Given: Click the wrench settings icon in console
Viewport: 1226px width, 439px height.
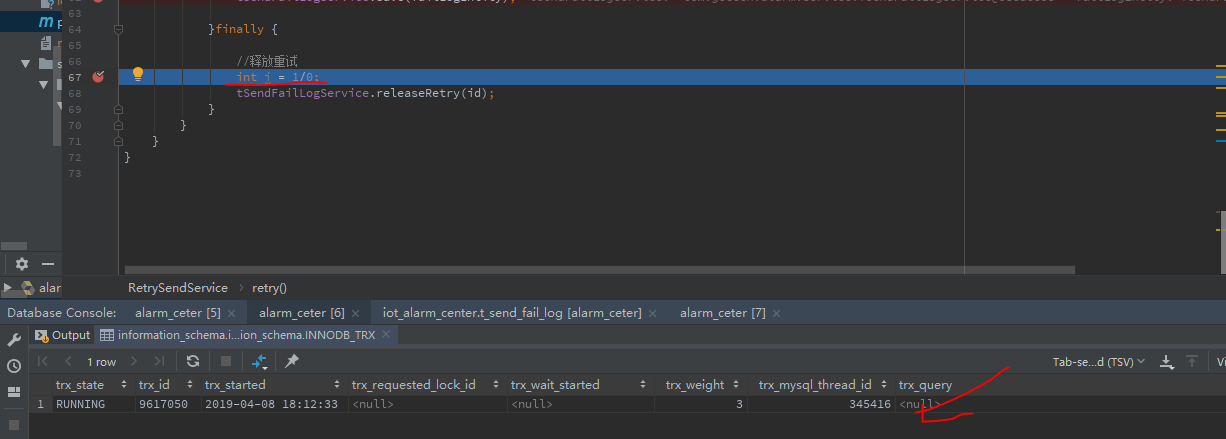Looking at the screenshot, I should tap(14, 341).
